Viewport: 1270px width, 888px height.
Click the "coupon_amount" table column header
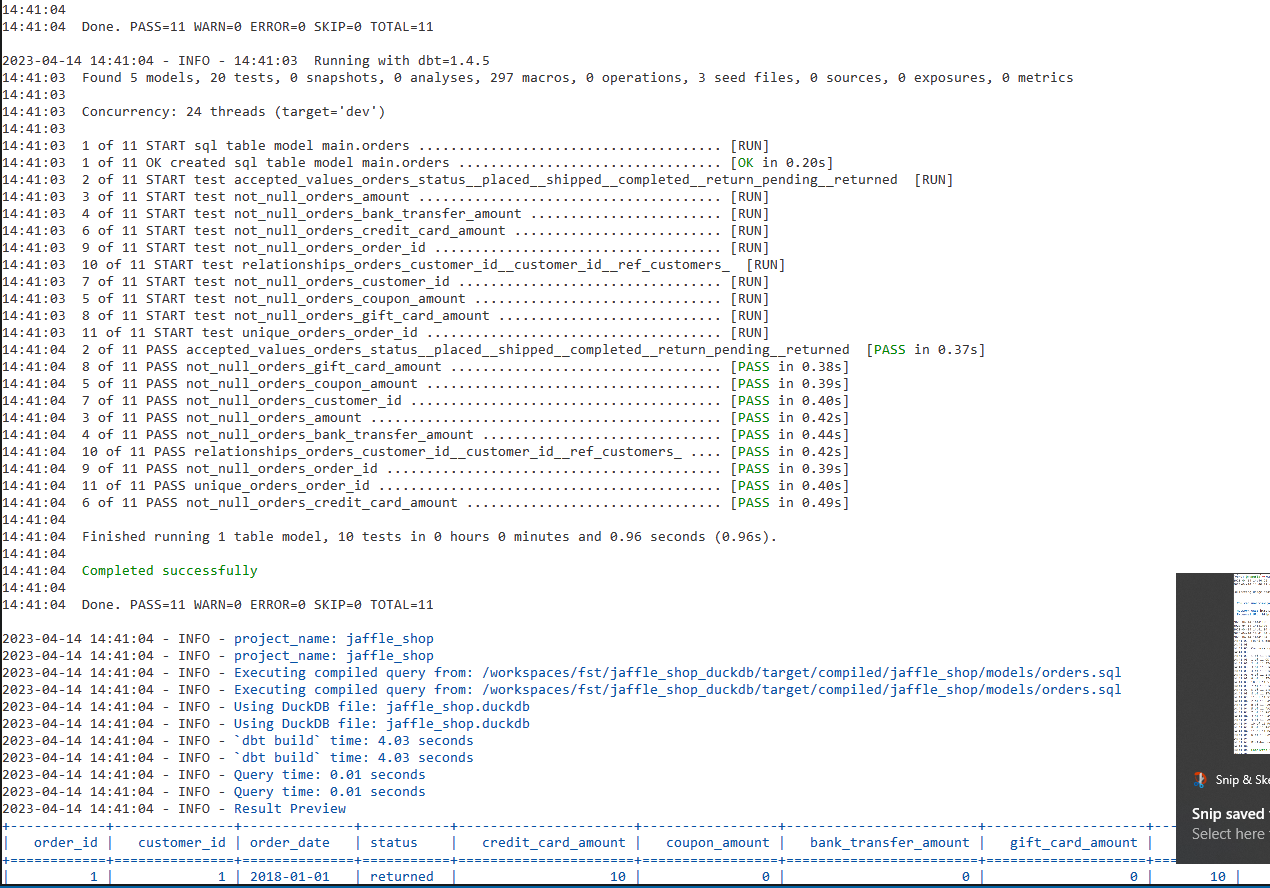(718, 843)
